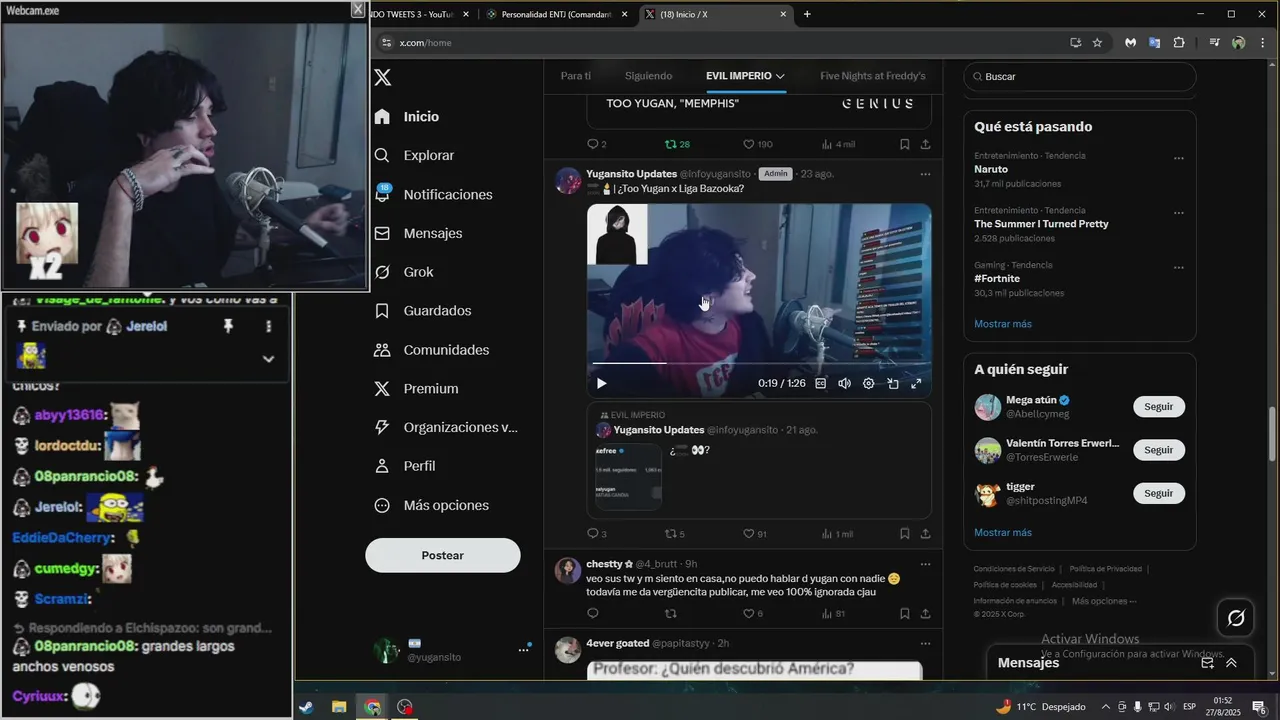Open more options on chestty's post

coord(925,564)
